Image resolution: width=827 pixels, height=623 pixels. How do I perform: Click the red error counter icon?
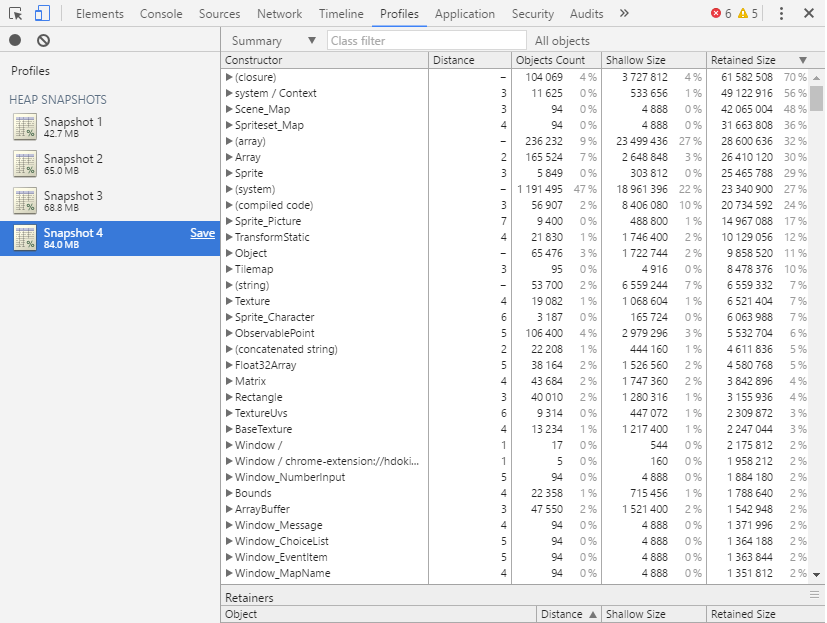[x=716, y=14]
